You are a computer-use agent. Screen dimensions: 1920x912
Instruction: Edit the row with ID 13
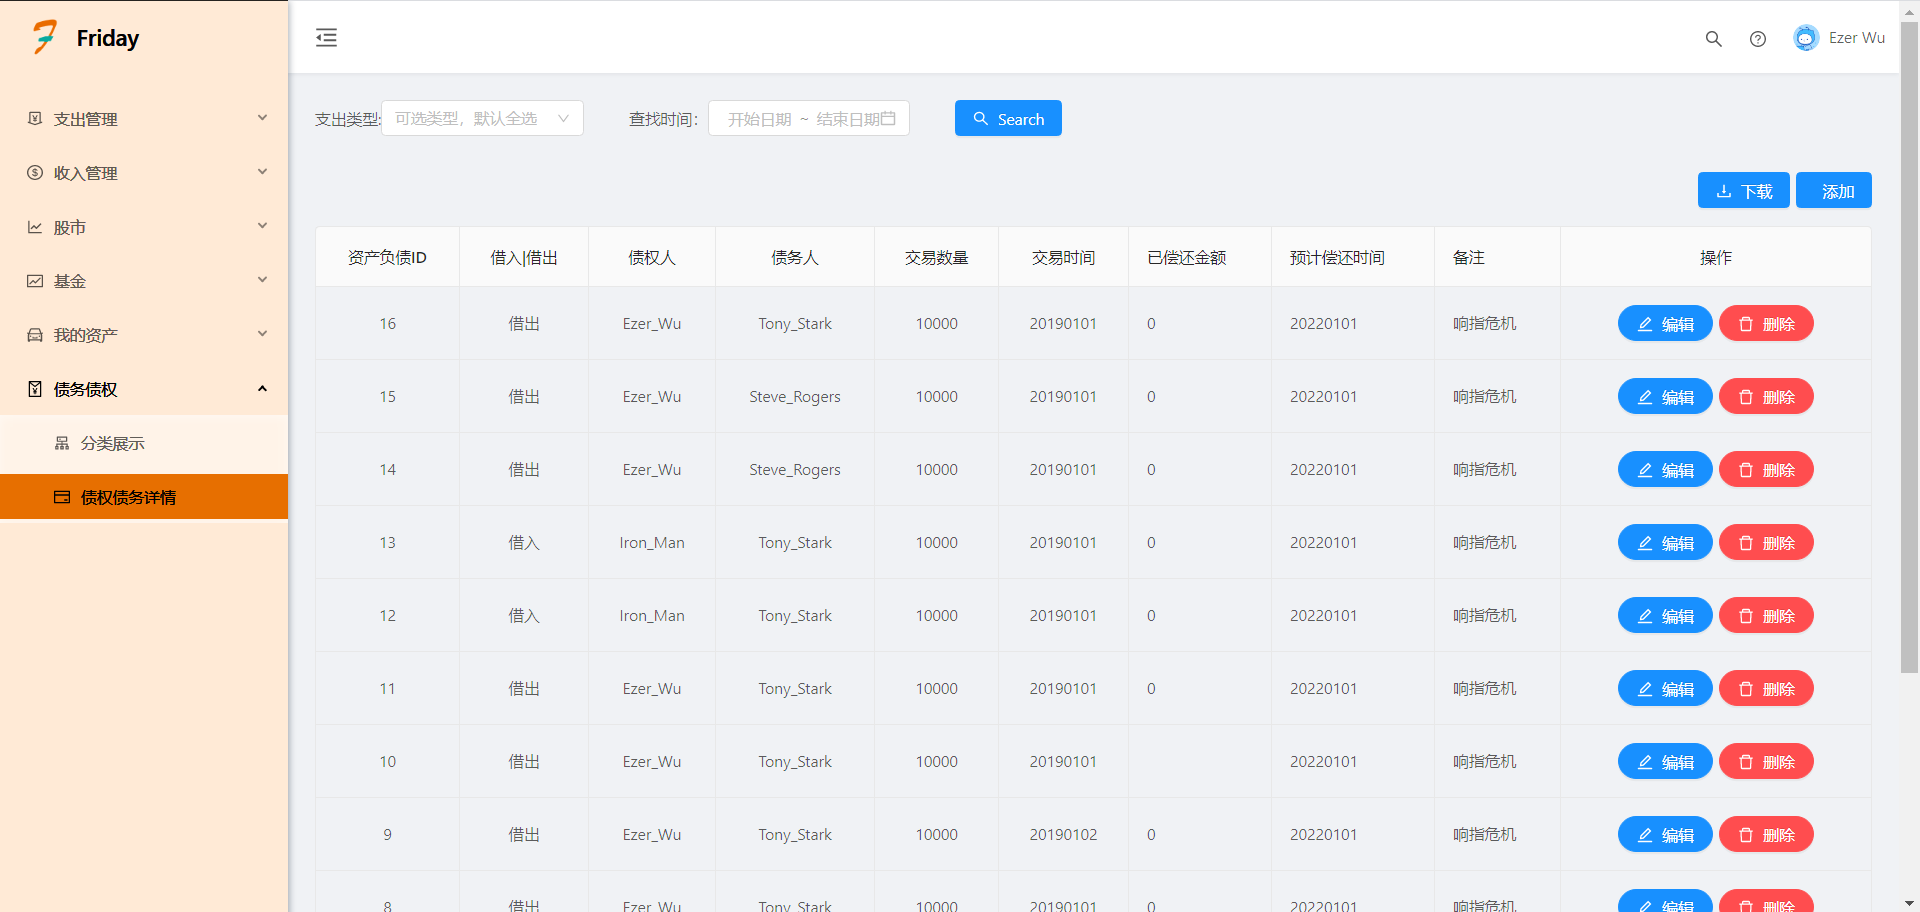(x=1665, y=542)
